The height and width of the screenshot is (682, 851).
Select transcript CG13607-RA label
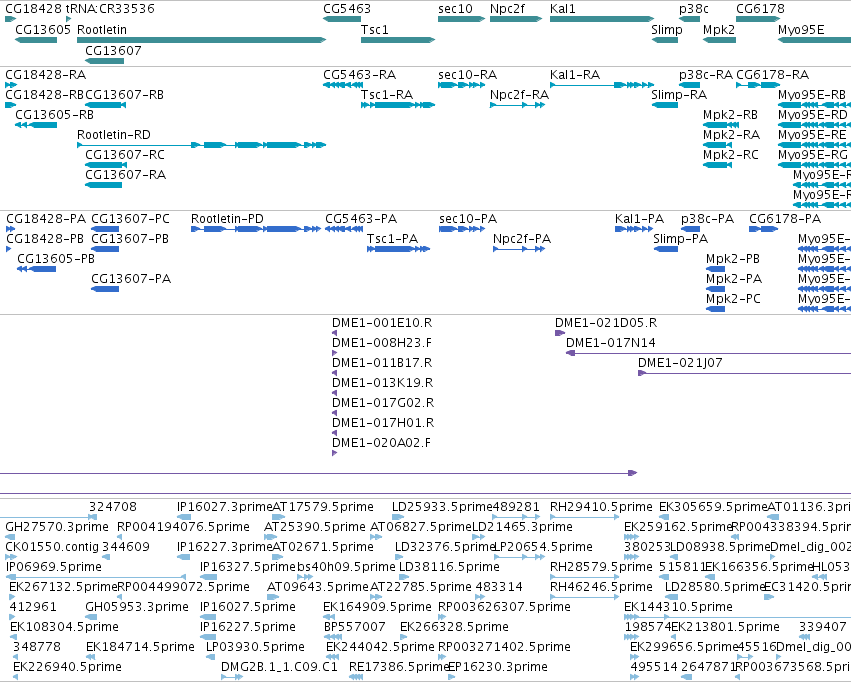point(125,175)
